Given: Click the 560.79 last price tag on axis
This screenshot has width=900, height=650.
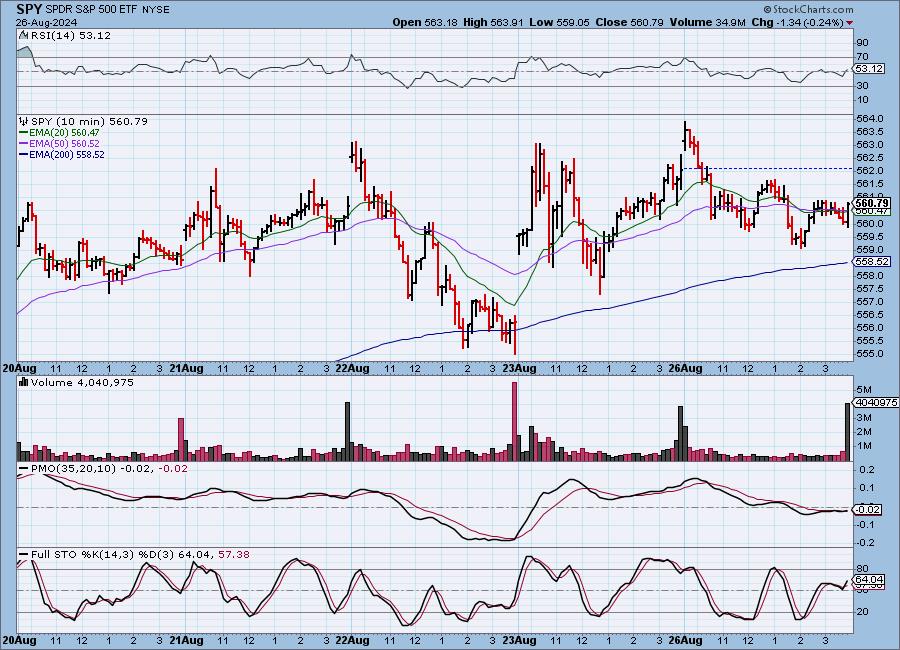Looking at the screenshot, I should [872, 203].
